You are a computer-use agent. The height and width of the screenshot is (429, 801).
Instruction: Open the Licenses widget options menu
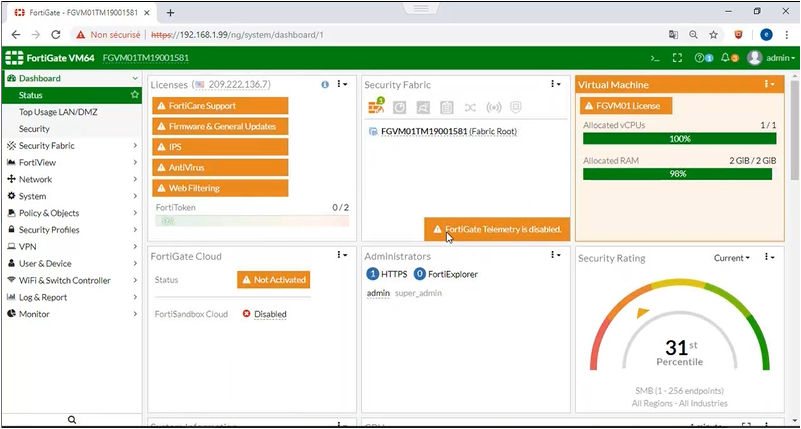[342, 85]
